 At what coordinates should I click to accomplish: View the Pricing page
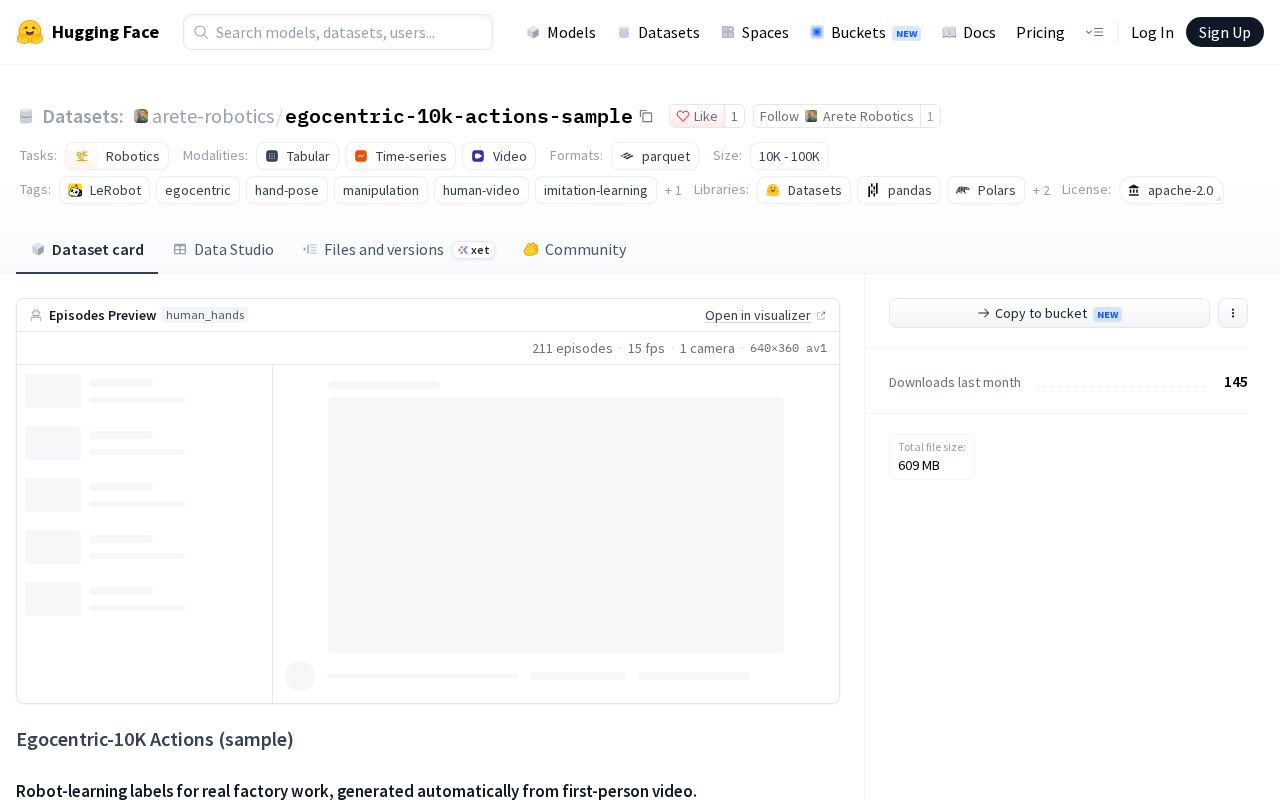1040,32
